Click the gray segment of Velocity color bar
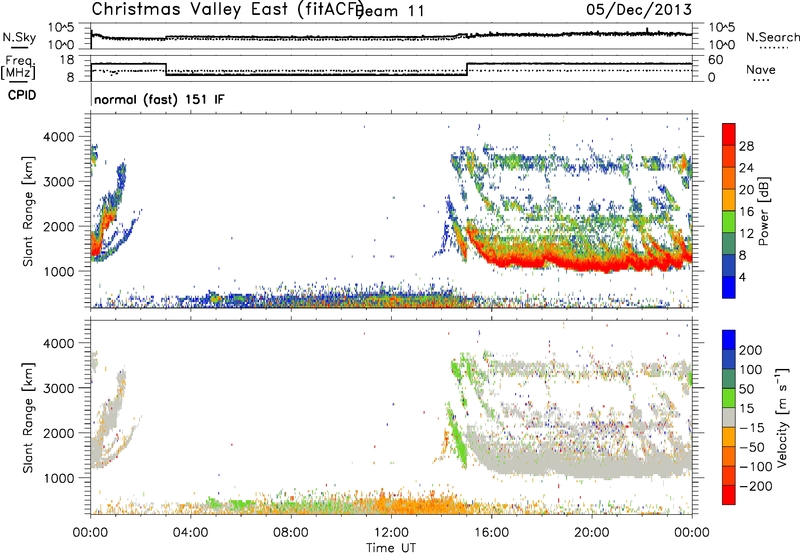The height and width of the screenshot is (554, 800). click(x=729, y=418)
